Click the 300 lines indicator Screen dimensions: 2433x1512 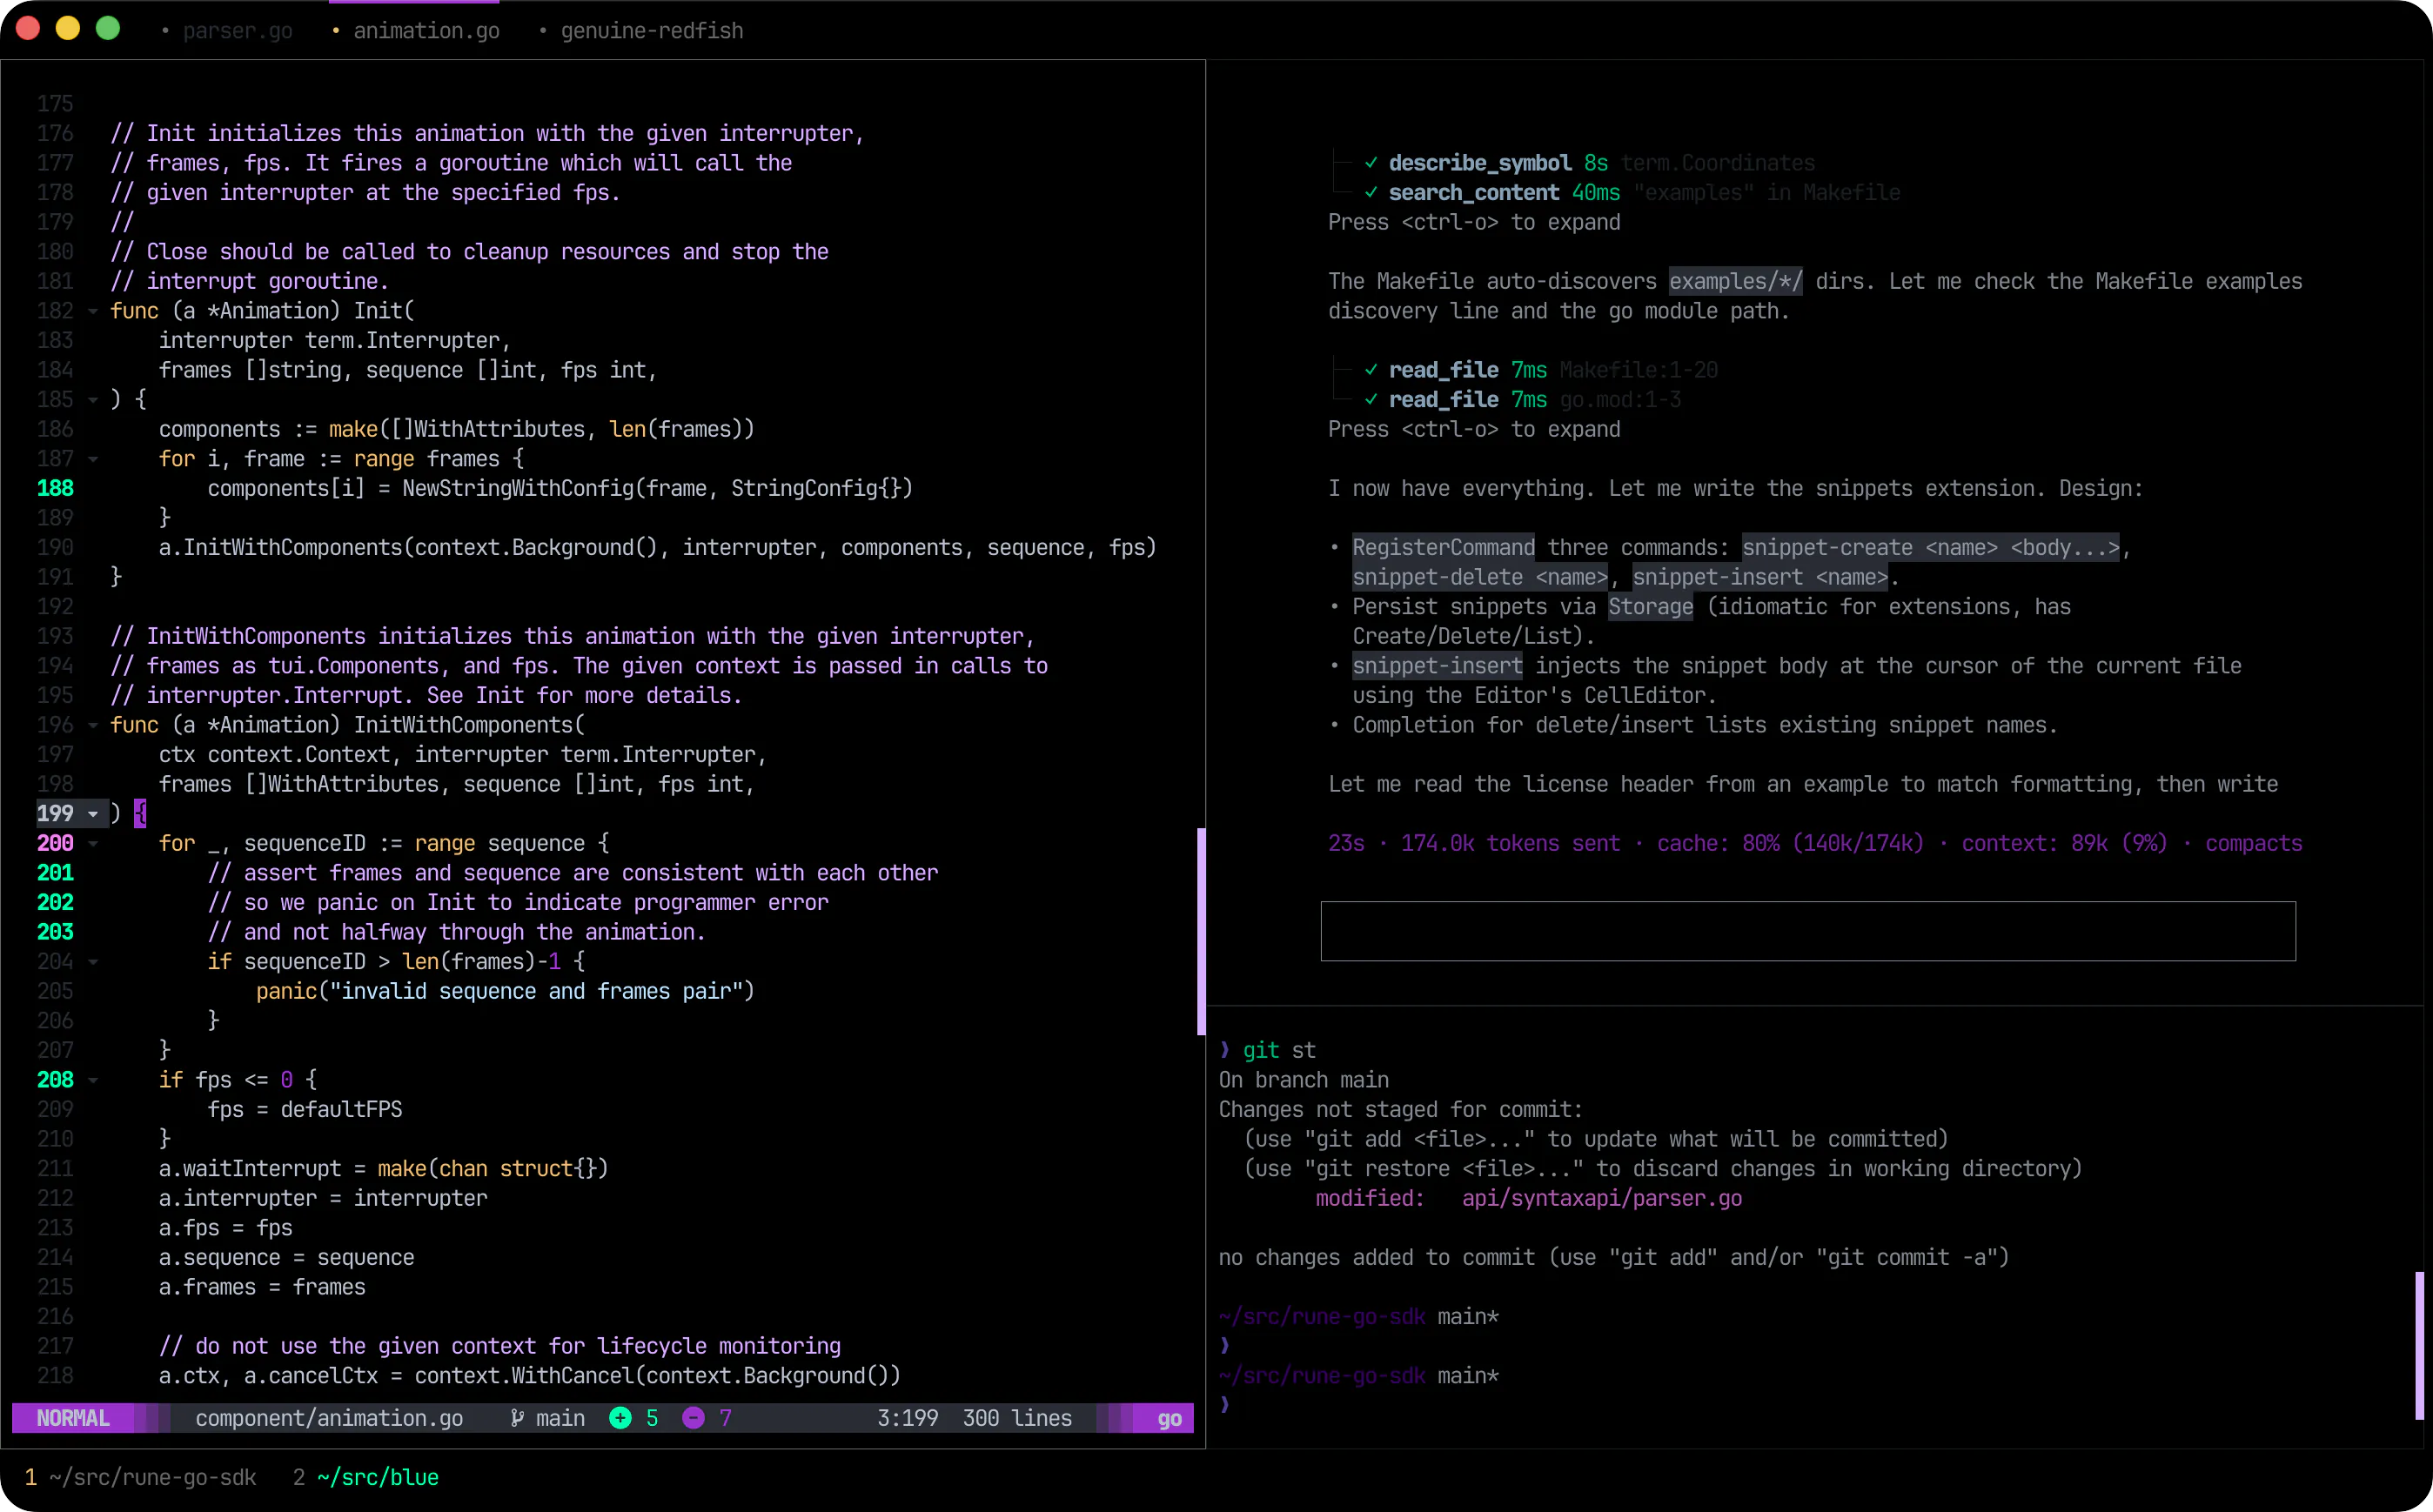click(1017, 1418)
